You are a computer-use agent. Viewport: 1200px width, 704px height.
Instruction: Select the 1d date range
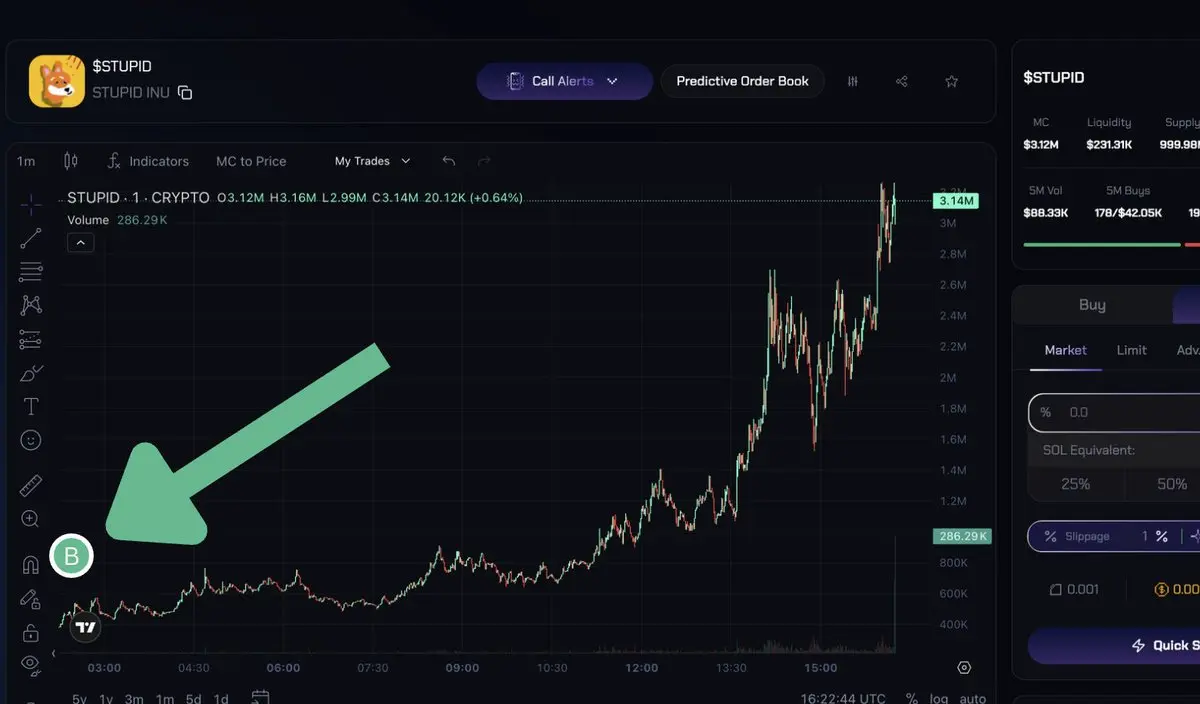click(221, 699)
